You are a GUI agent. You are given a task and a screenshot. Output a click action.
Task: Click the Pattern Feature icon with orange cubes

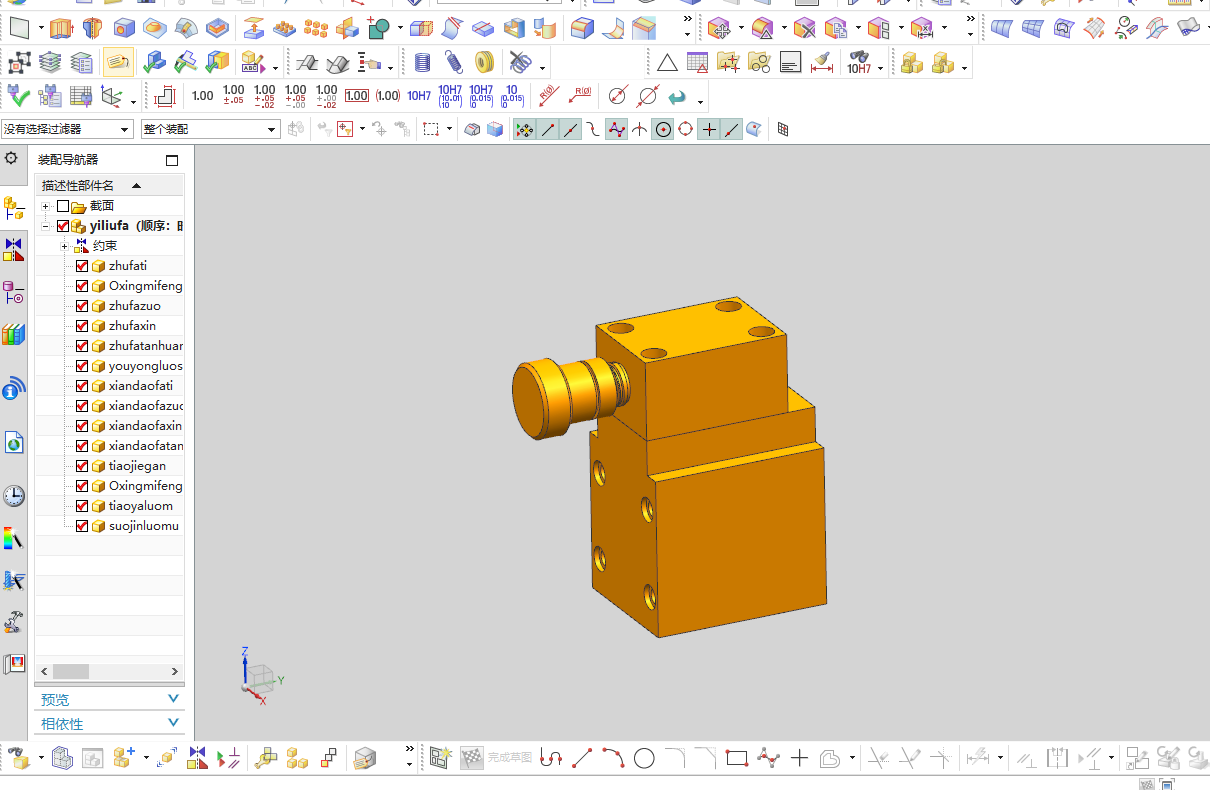(x=316, y=28)
